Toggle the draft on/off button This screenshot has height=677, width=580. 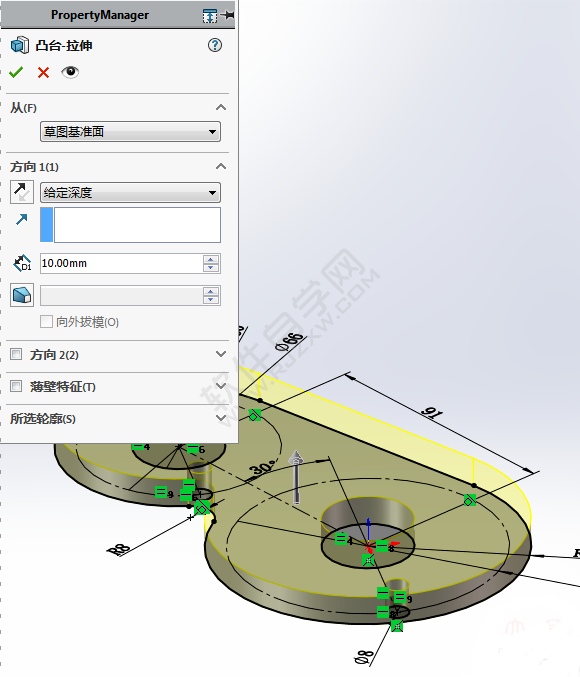22,295
